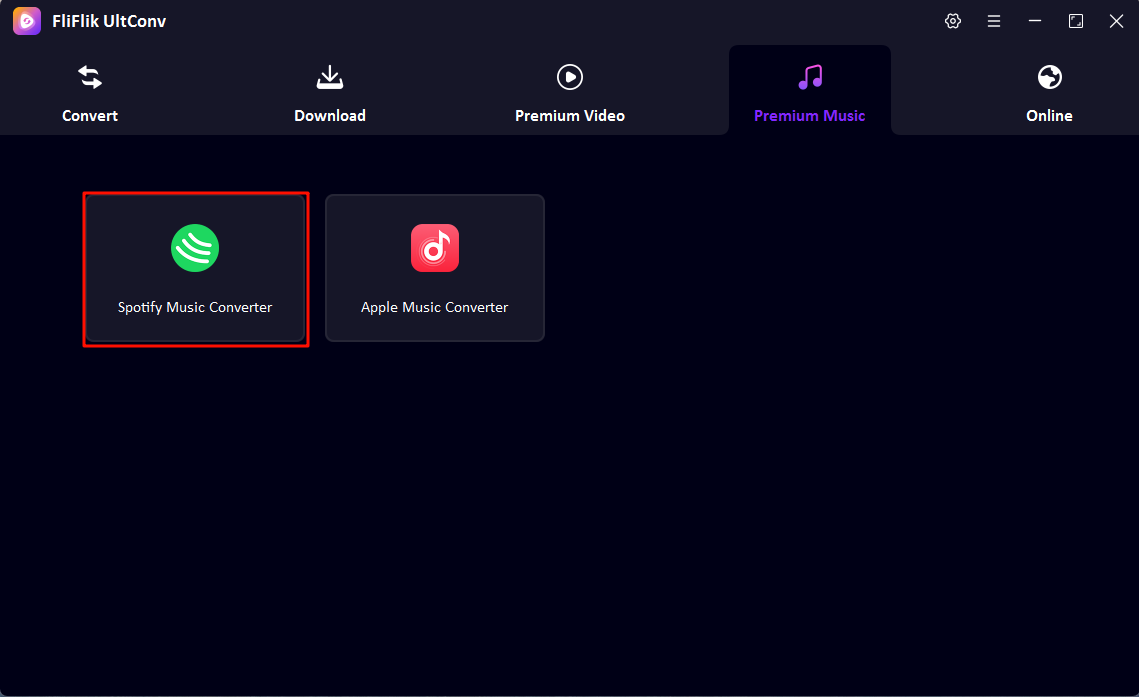Open the settings gear

pyautogui.click(x=952, y=20)
